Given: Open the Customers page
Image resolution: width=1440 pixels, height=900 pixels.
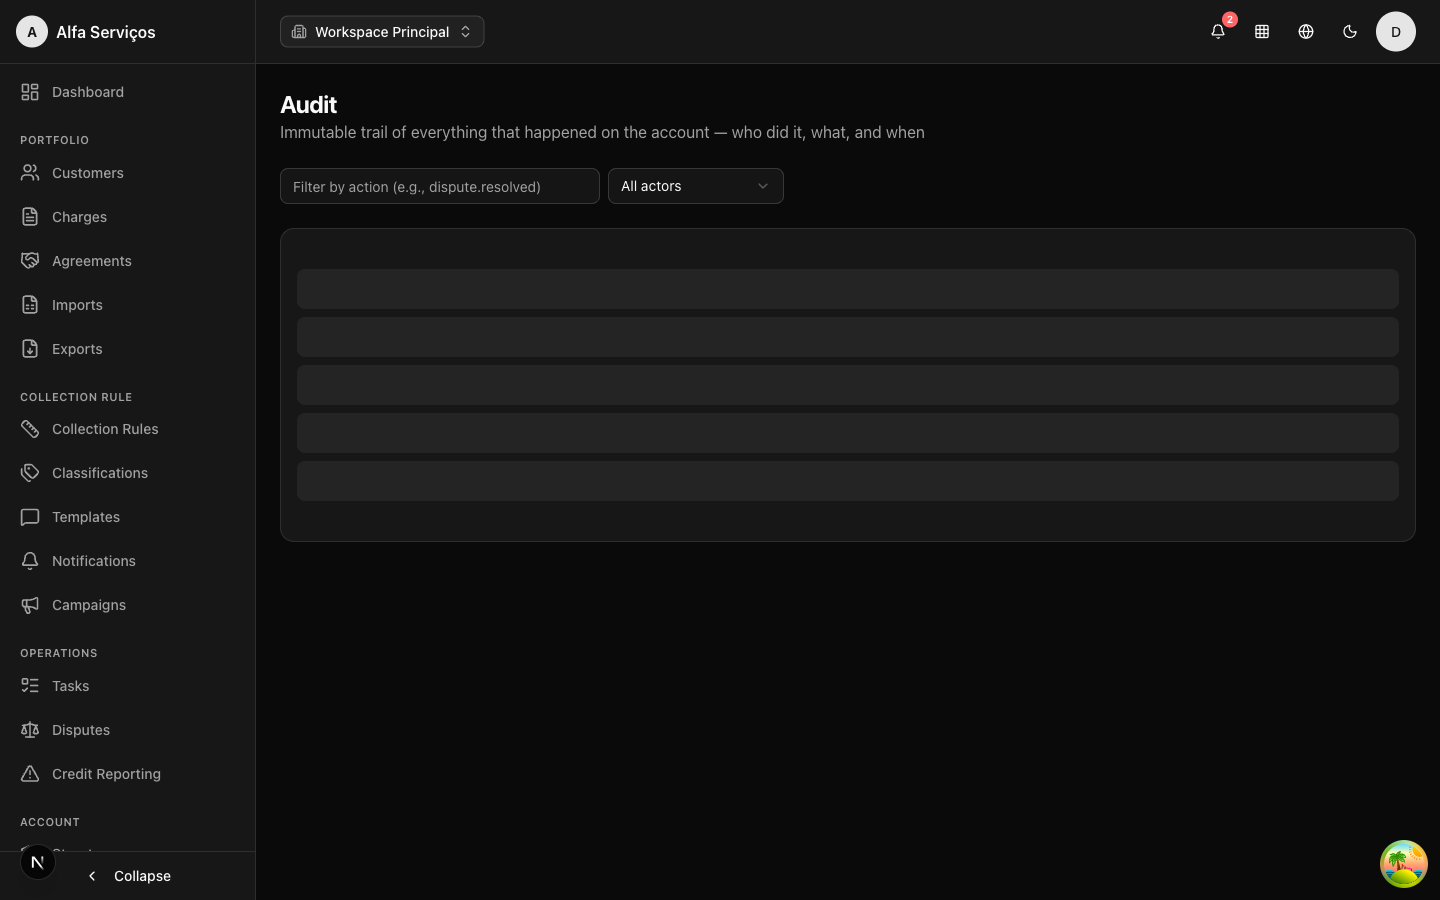Looking at the screenshot, I should pyautogui.click(x=127, y=173).
